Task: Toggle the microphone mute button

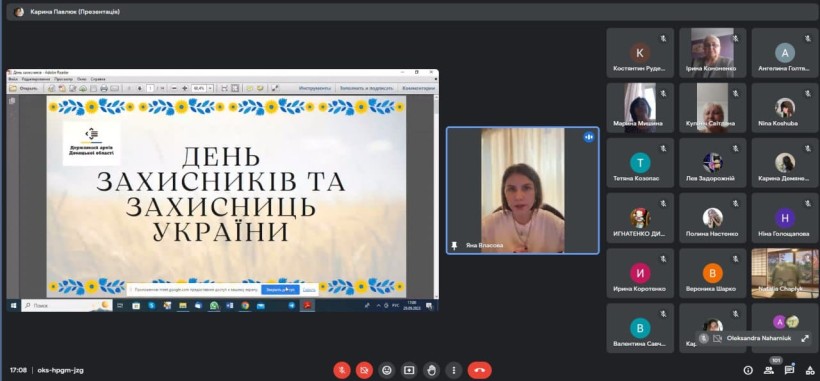Action: (341, 370)
